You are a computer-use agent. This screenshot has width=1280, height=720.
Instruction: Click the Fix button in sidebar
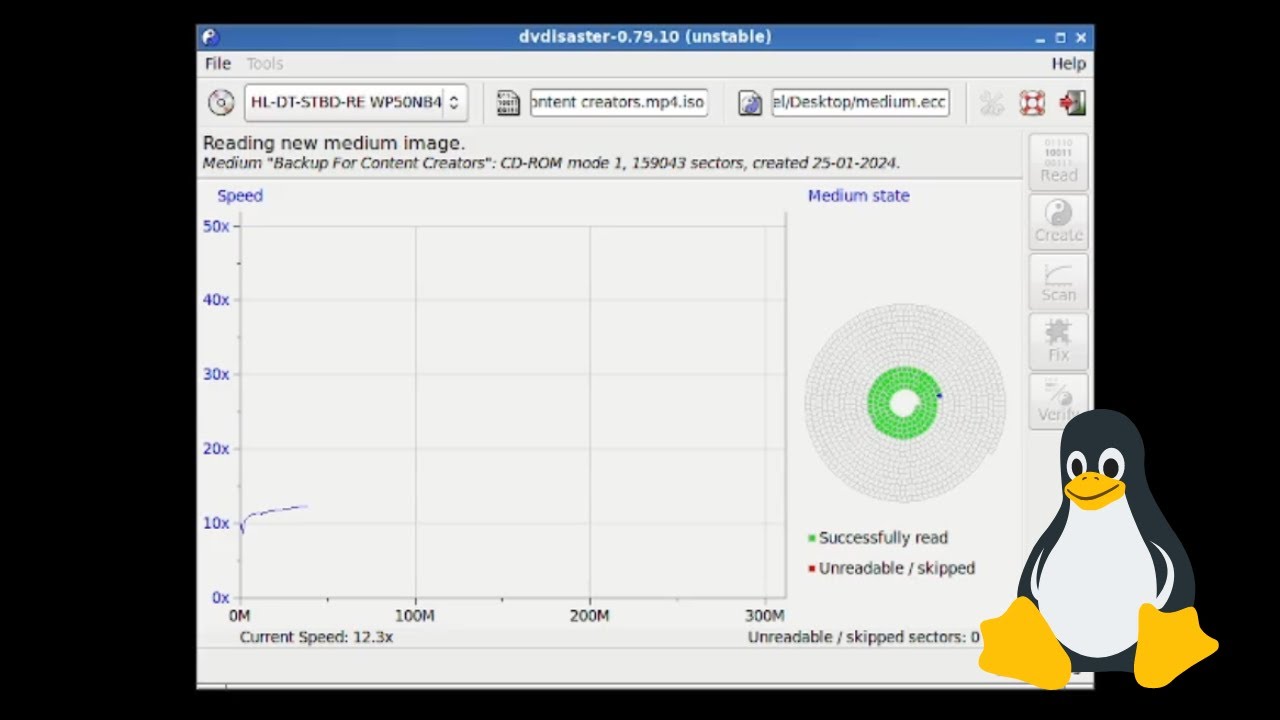click(x=1059, y=342)
